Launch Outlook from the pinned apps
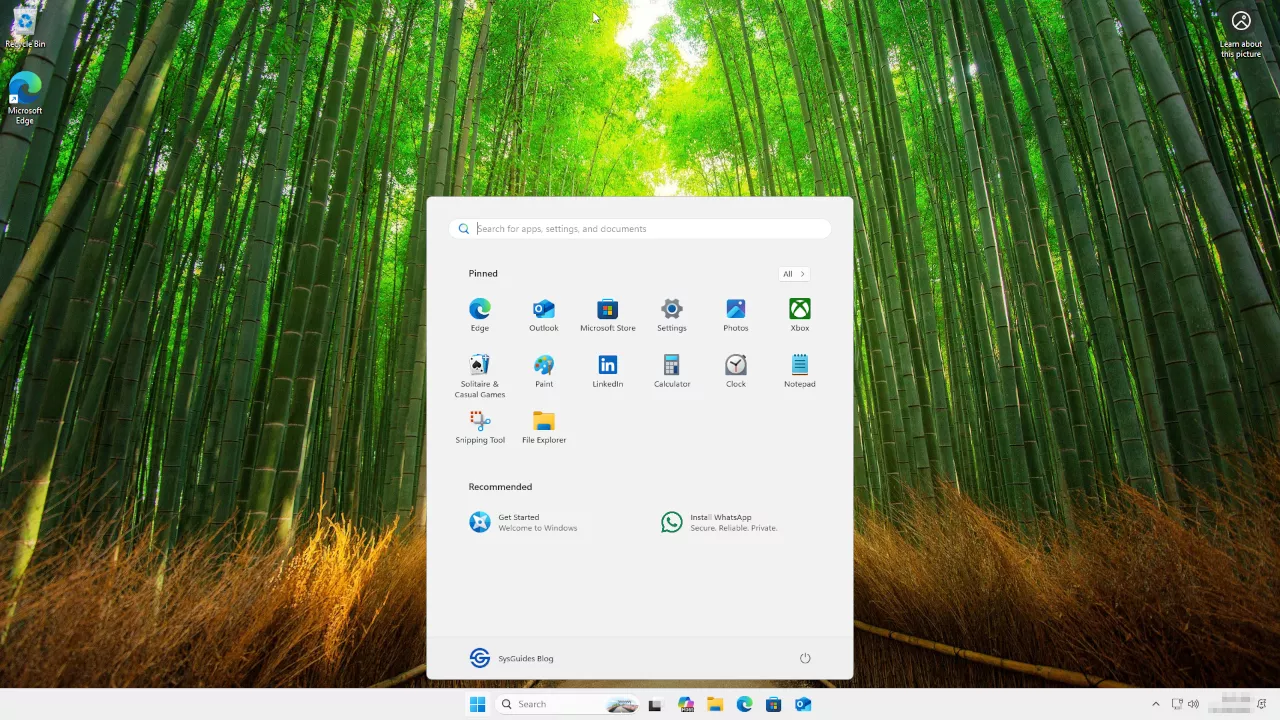 (x=543, y=308)
